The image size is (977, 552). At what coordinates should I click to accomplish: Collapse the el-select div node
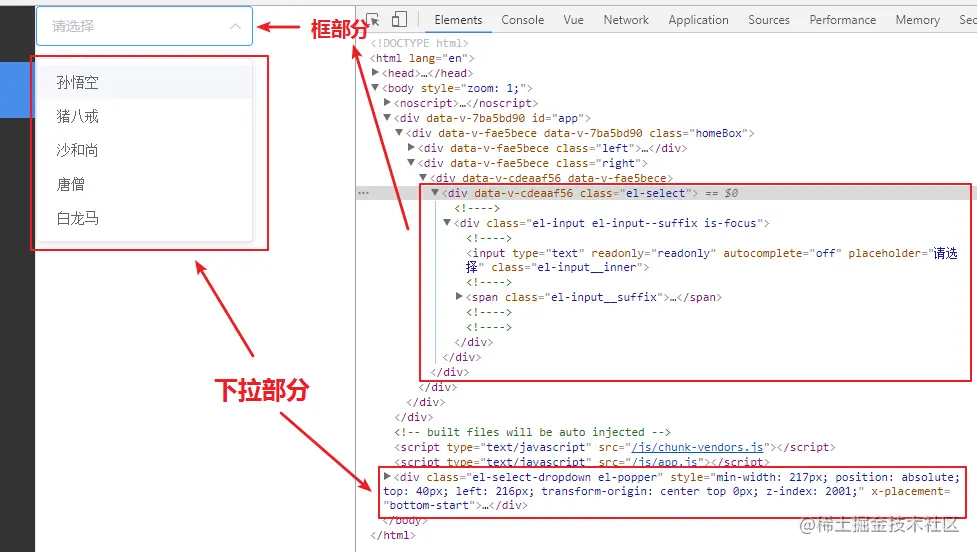(x=435, y=193)
